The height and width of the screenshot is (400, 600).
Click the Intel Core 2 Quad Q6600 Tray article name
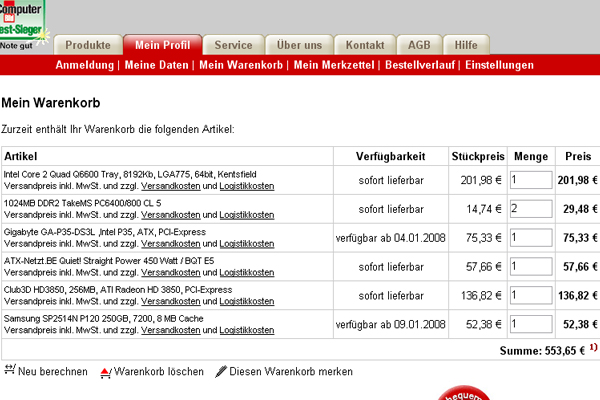coord(130,175)
